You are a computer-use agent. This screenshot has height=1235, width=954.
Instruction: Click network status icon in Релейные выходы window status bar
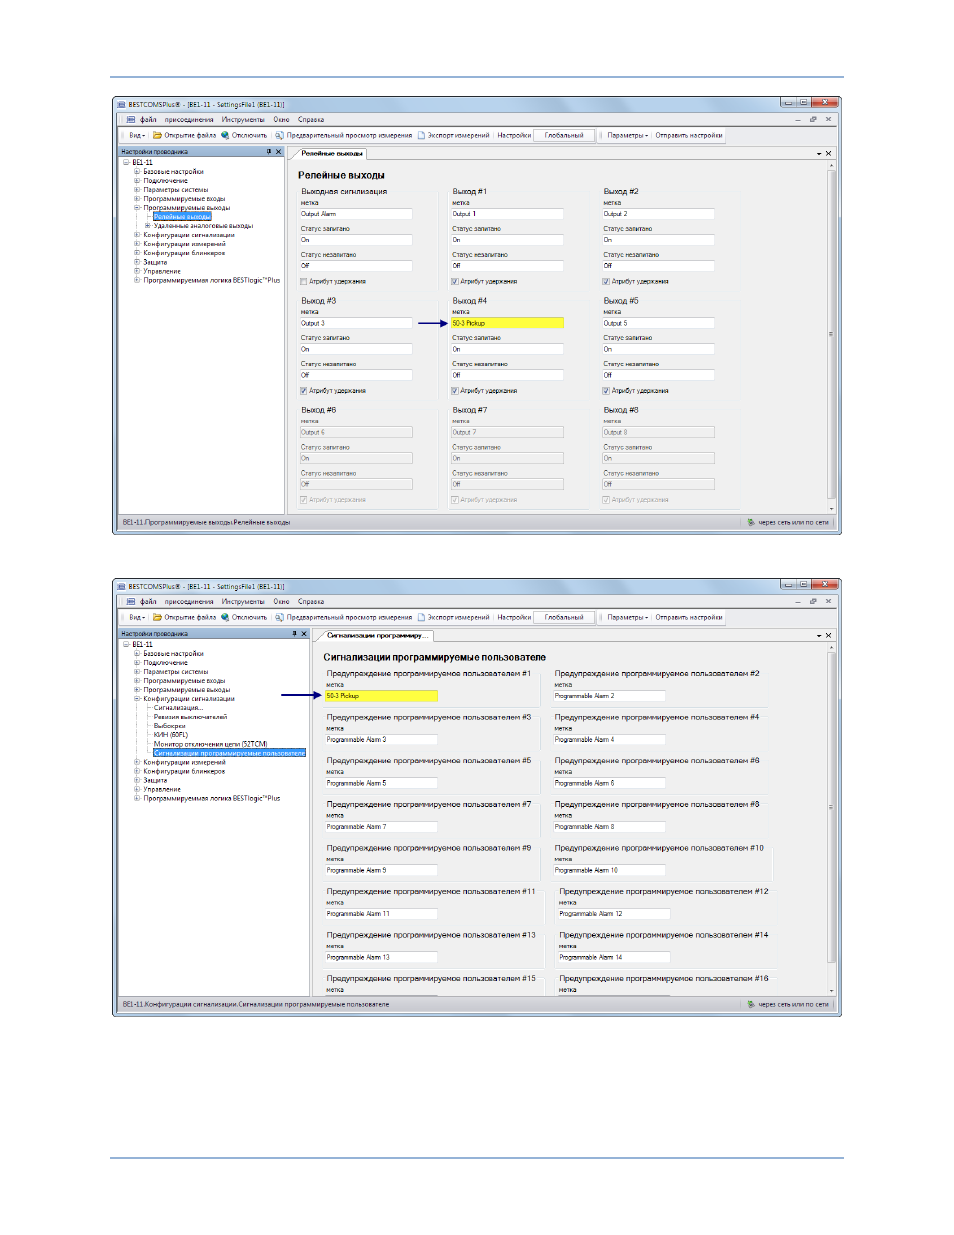tap(751, 522)
